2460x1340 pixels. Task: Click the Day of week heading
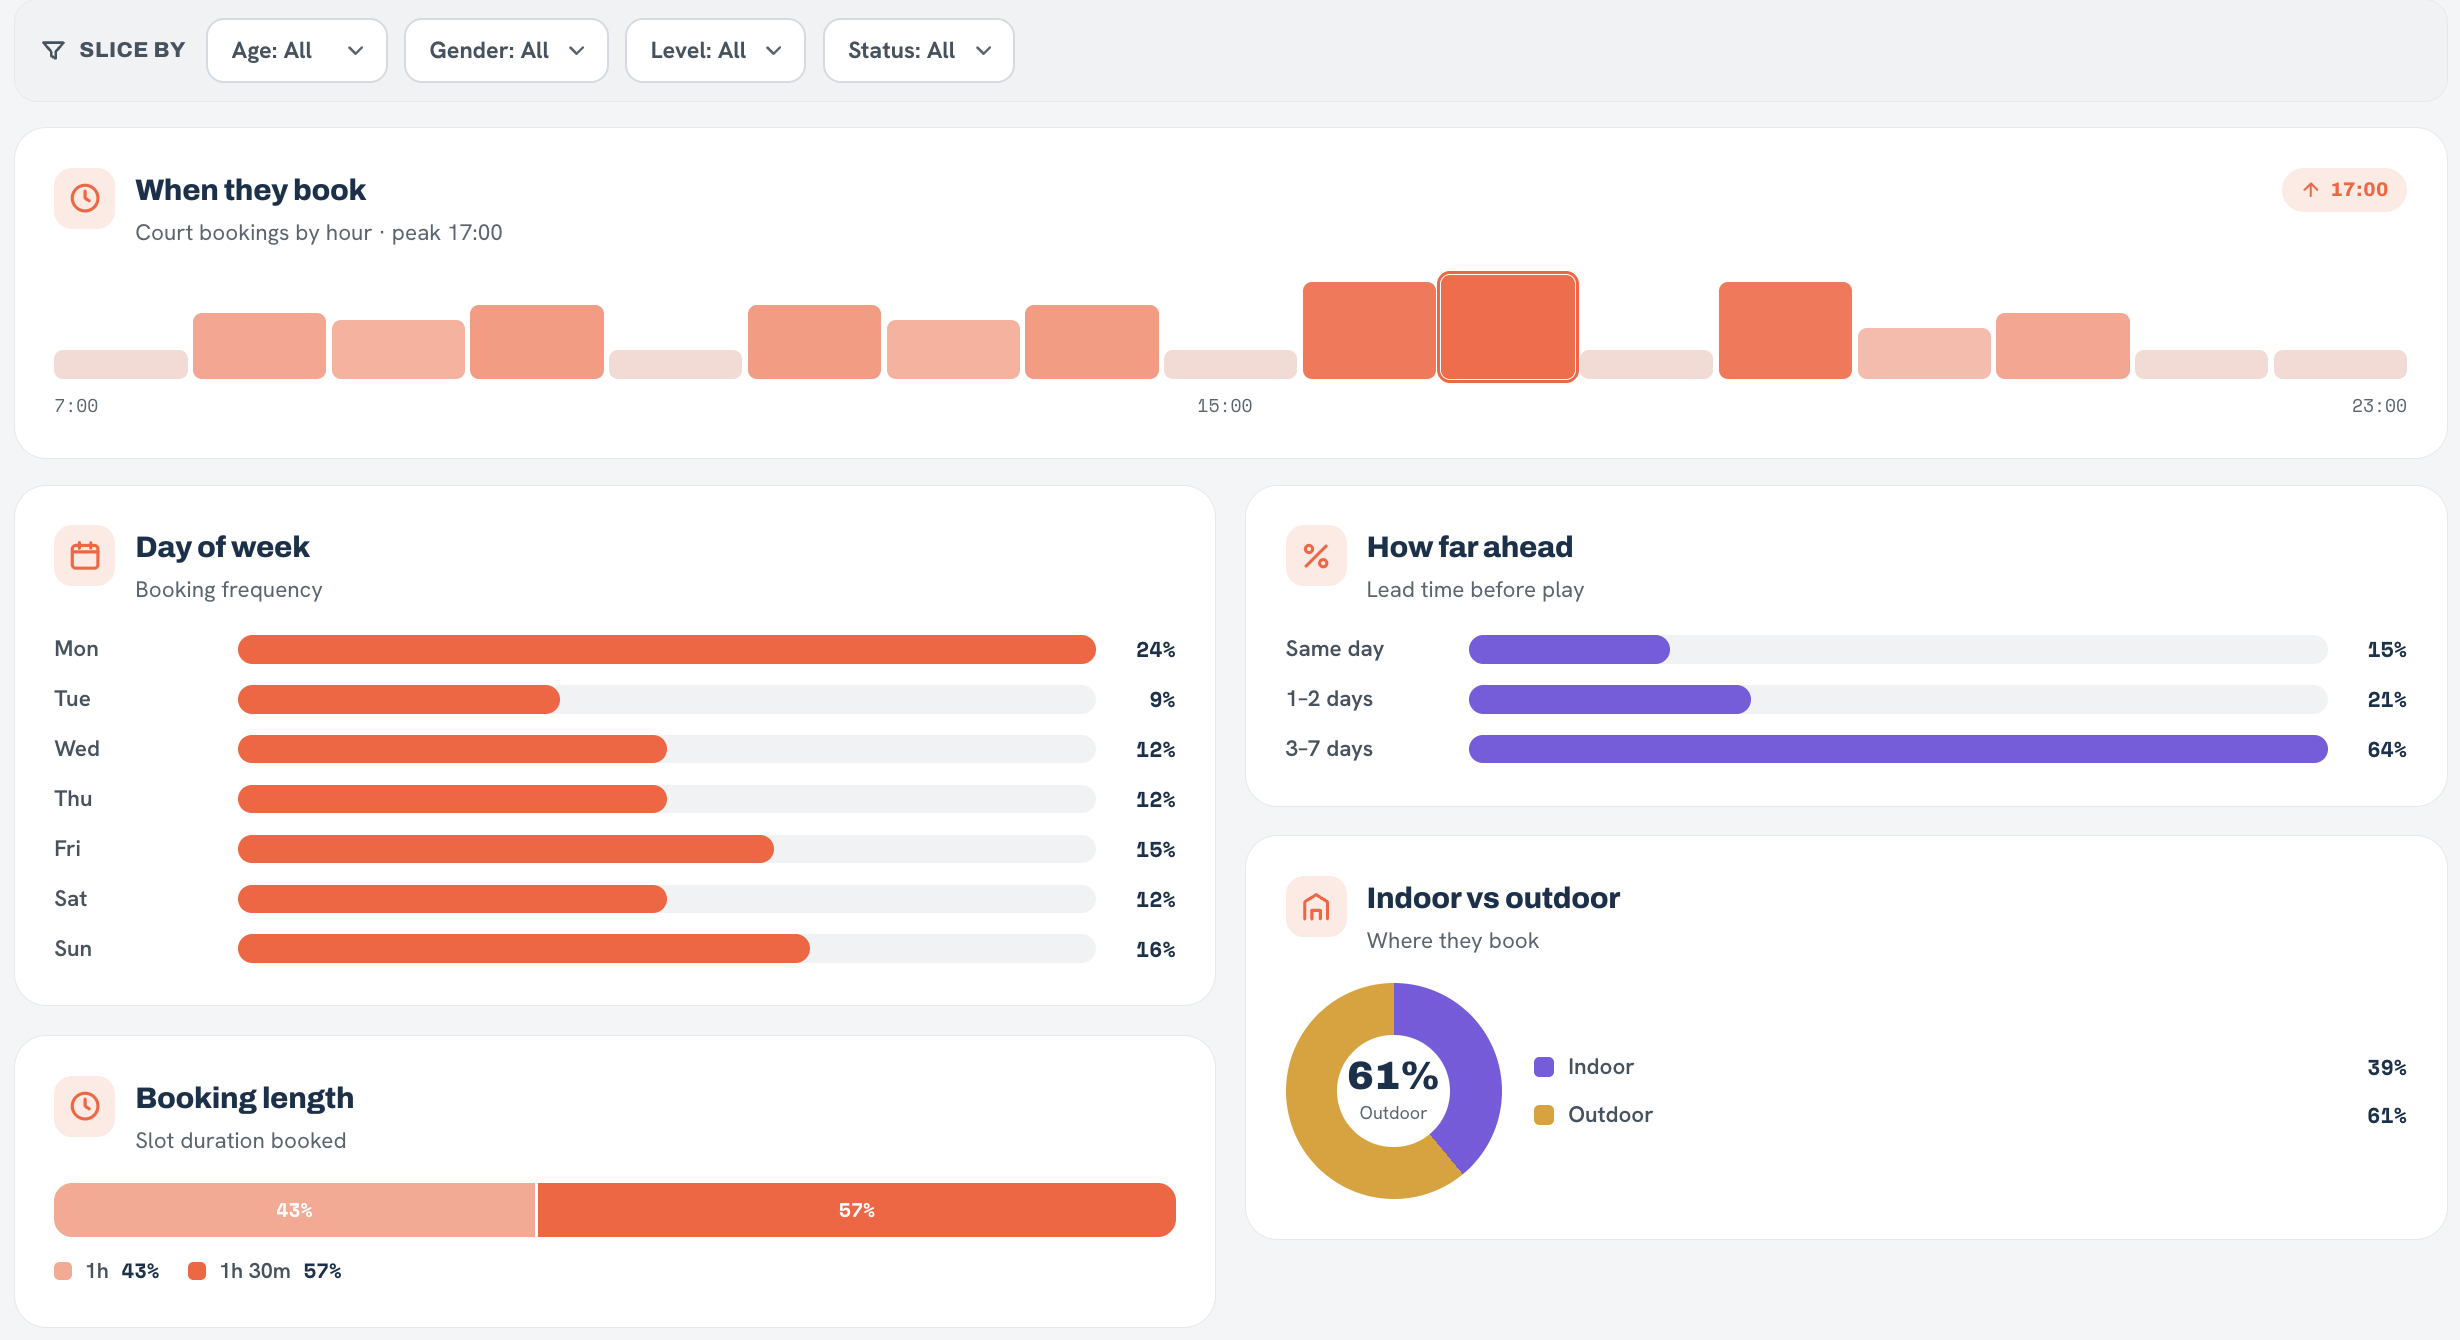point(223,547)
